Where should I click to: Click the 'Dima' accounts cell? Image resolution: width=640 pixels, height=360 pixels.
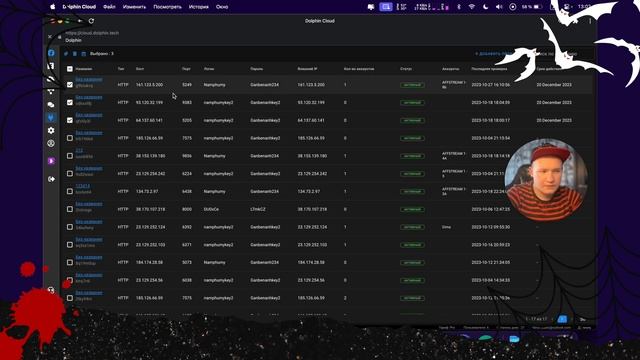446,227
